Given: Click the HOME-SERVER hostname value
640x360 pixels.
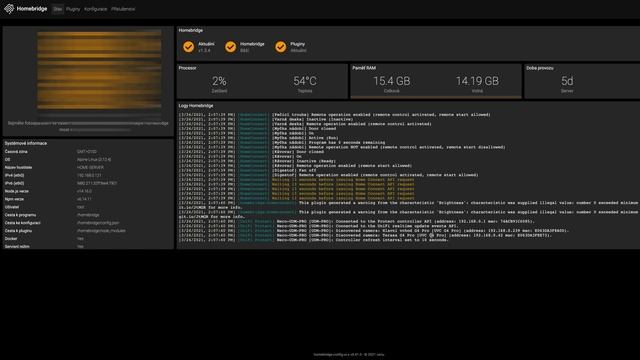Looking at the screenshot, I should pyautogui.click(x=90, y=167).
